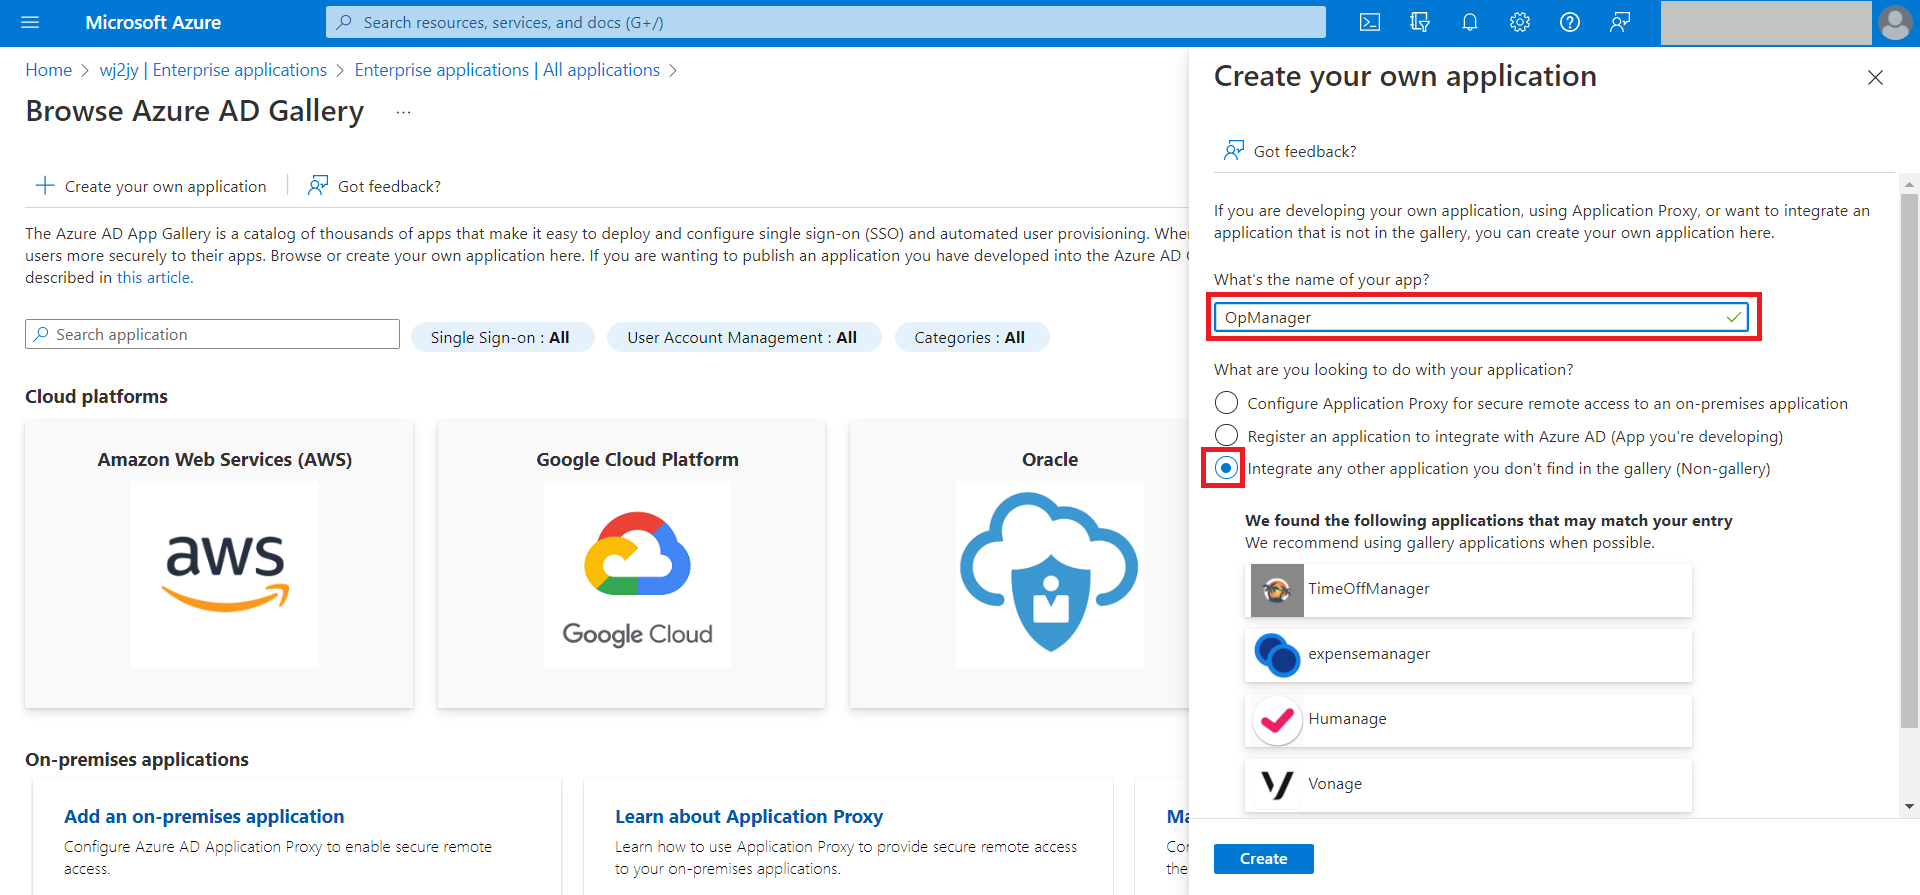Click the user account avatar
The image size is (1920, 895).
pyautogui.click(x=1895, y=22)
